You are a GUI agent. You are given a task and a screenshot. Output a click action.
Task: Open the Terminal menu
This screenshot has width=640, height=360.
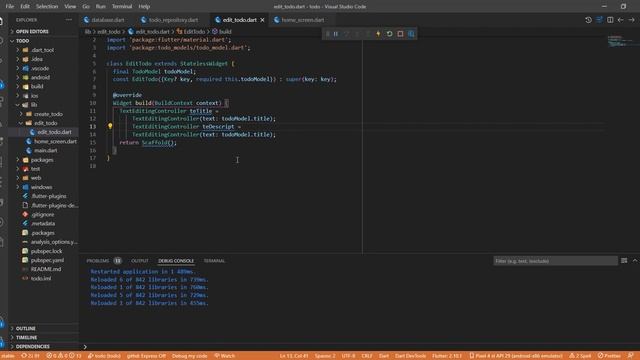coord(122,7)
